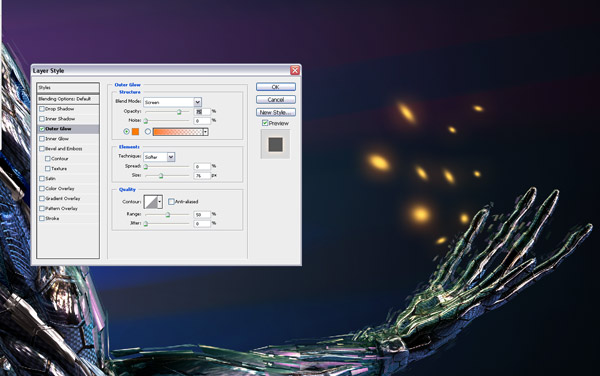
Task: Open Blending Options: Default section
Action: coord(68,99)
